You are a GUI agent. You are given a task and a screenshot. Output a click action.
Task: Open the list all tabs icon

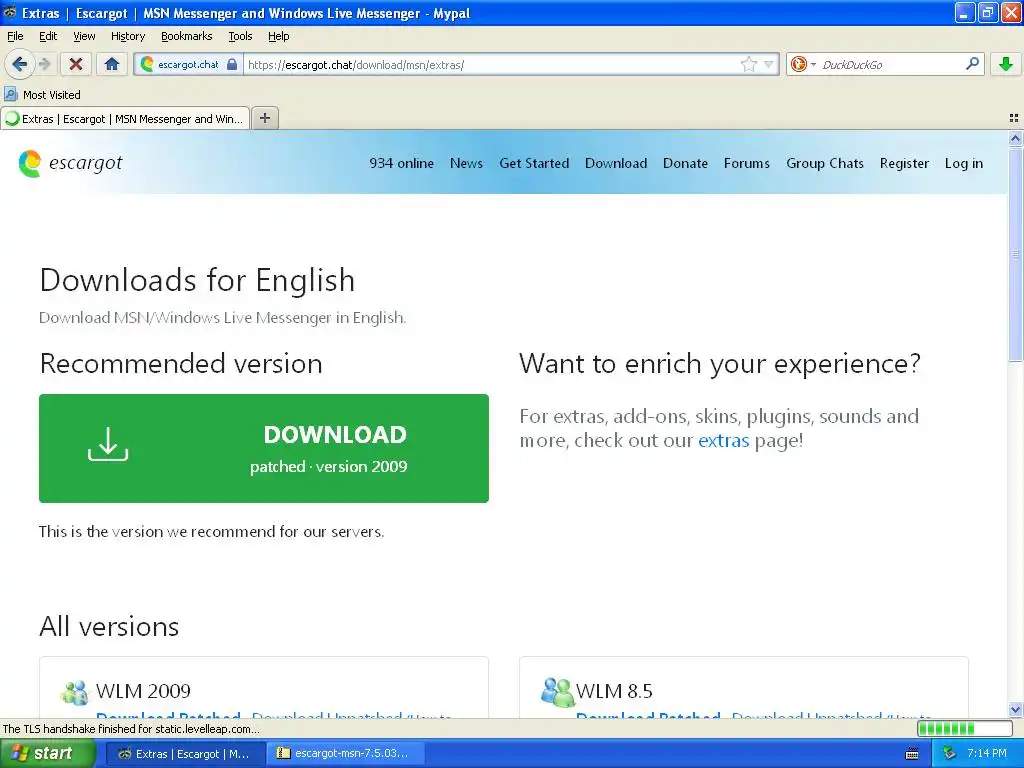coord(1014,118)
